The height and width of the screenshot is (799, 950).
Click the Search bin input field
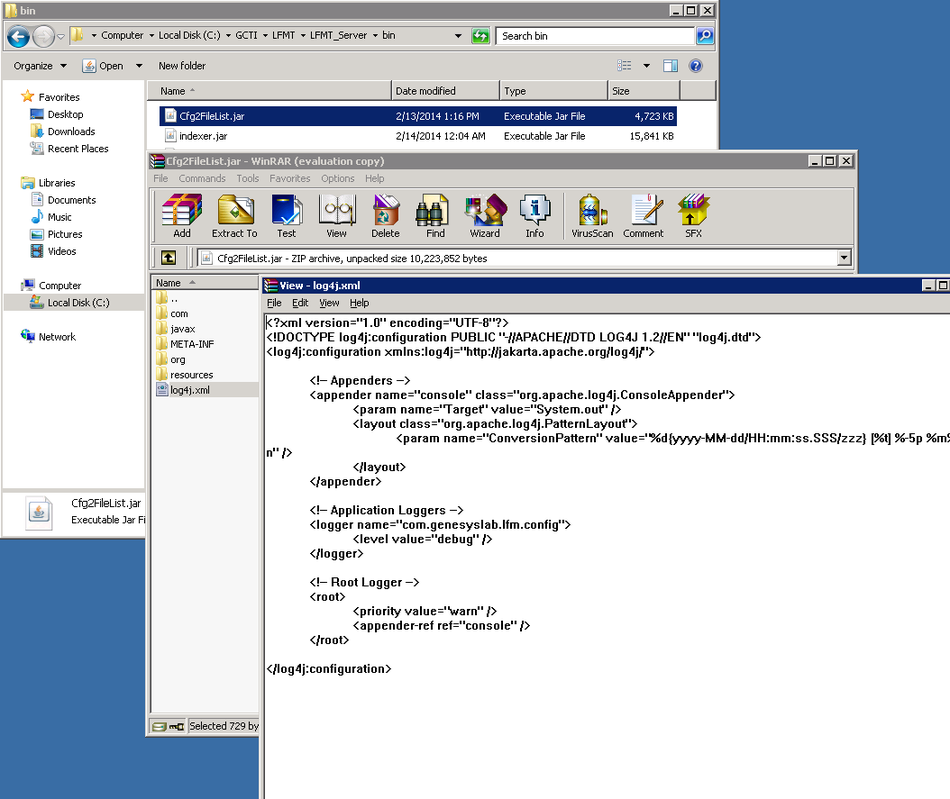coord(594,36)
